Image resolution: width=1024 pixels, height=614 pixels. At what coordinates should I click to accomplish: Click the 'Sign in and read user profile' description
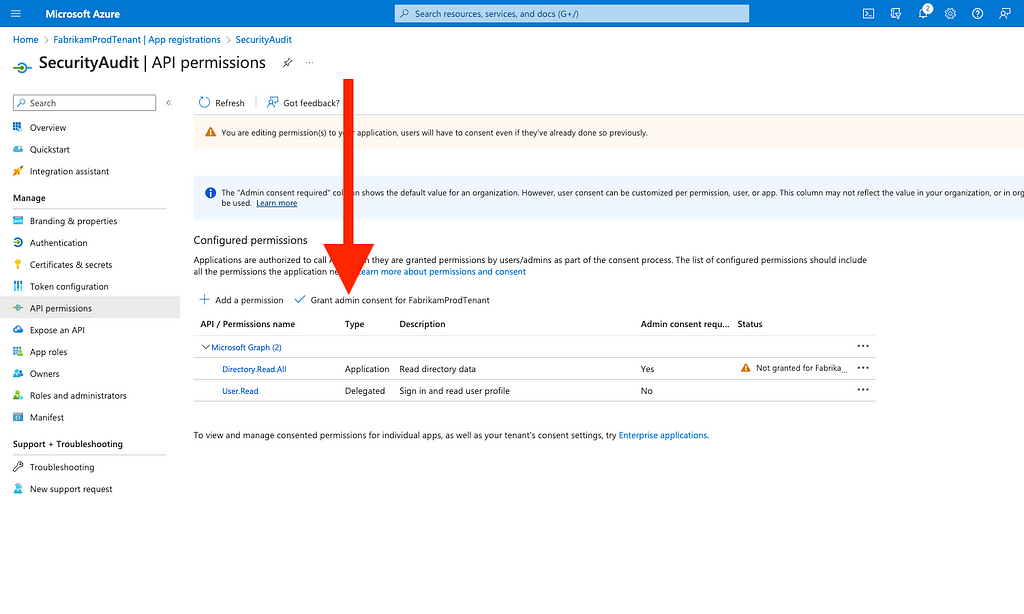pos(455,391)
